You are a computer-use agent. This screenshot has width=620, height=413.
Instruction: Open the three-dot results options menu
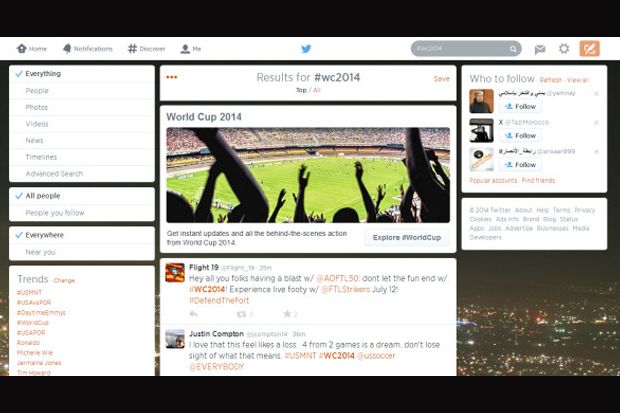172,77
